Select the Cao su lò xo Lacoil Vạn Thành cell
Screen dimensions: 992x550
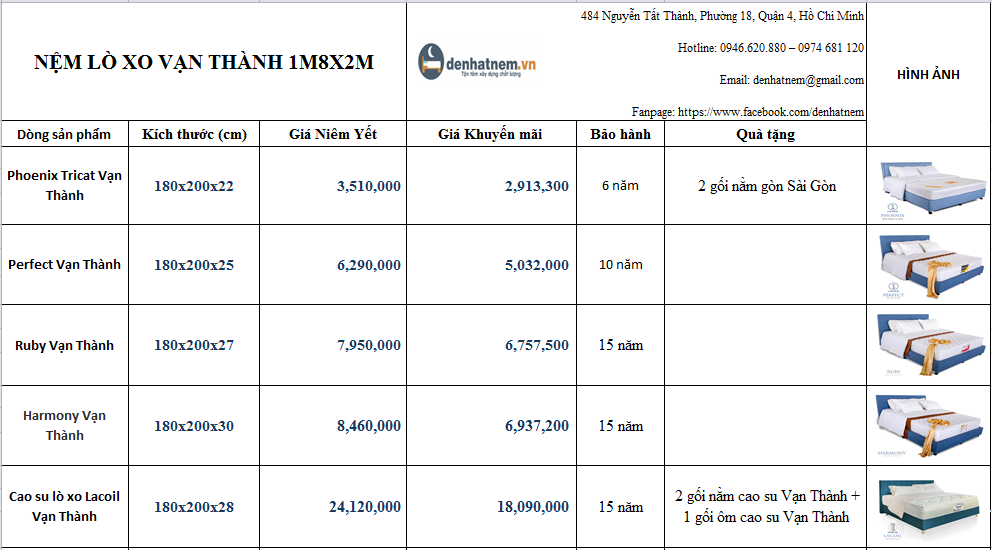pyautogui.click(x=65, y=506)
